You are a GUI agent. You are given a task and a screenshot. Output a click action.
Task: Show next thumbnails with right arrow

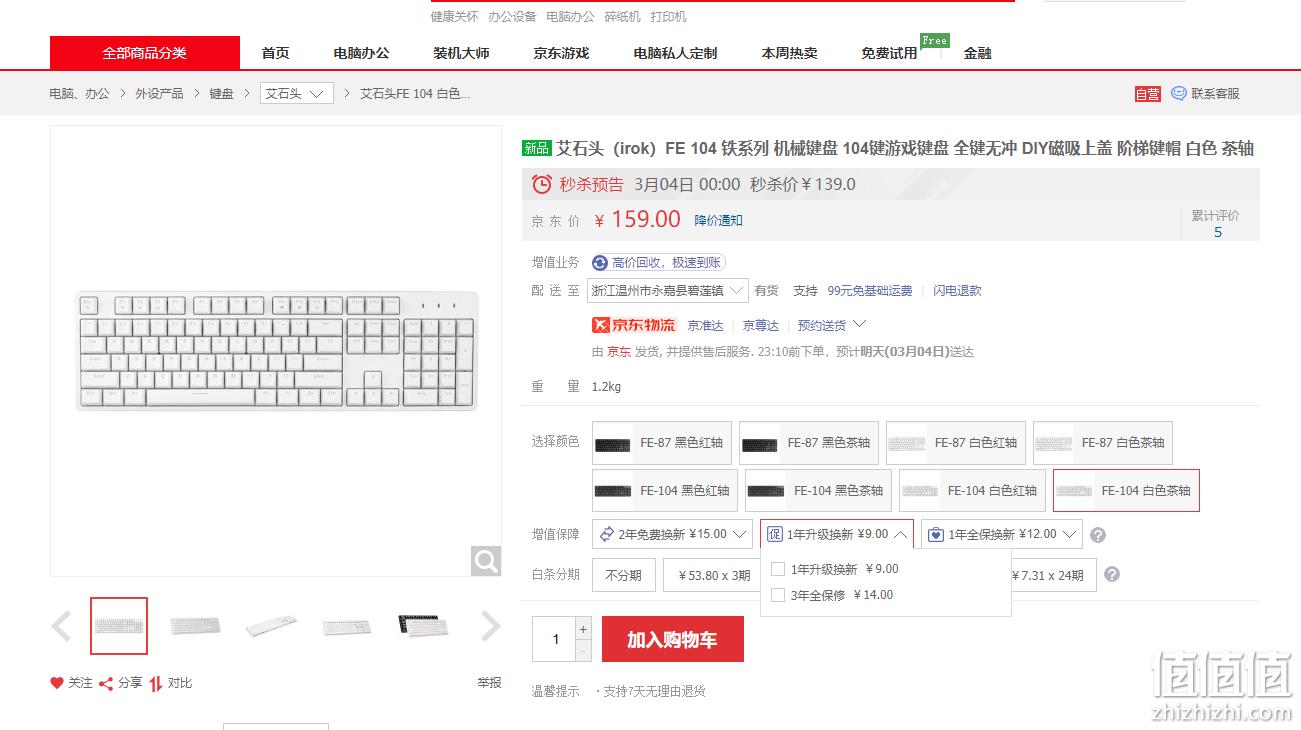click(490, 626)
